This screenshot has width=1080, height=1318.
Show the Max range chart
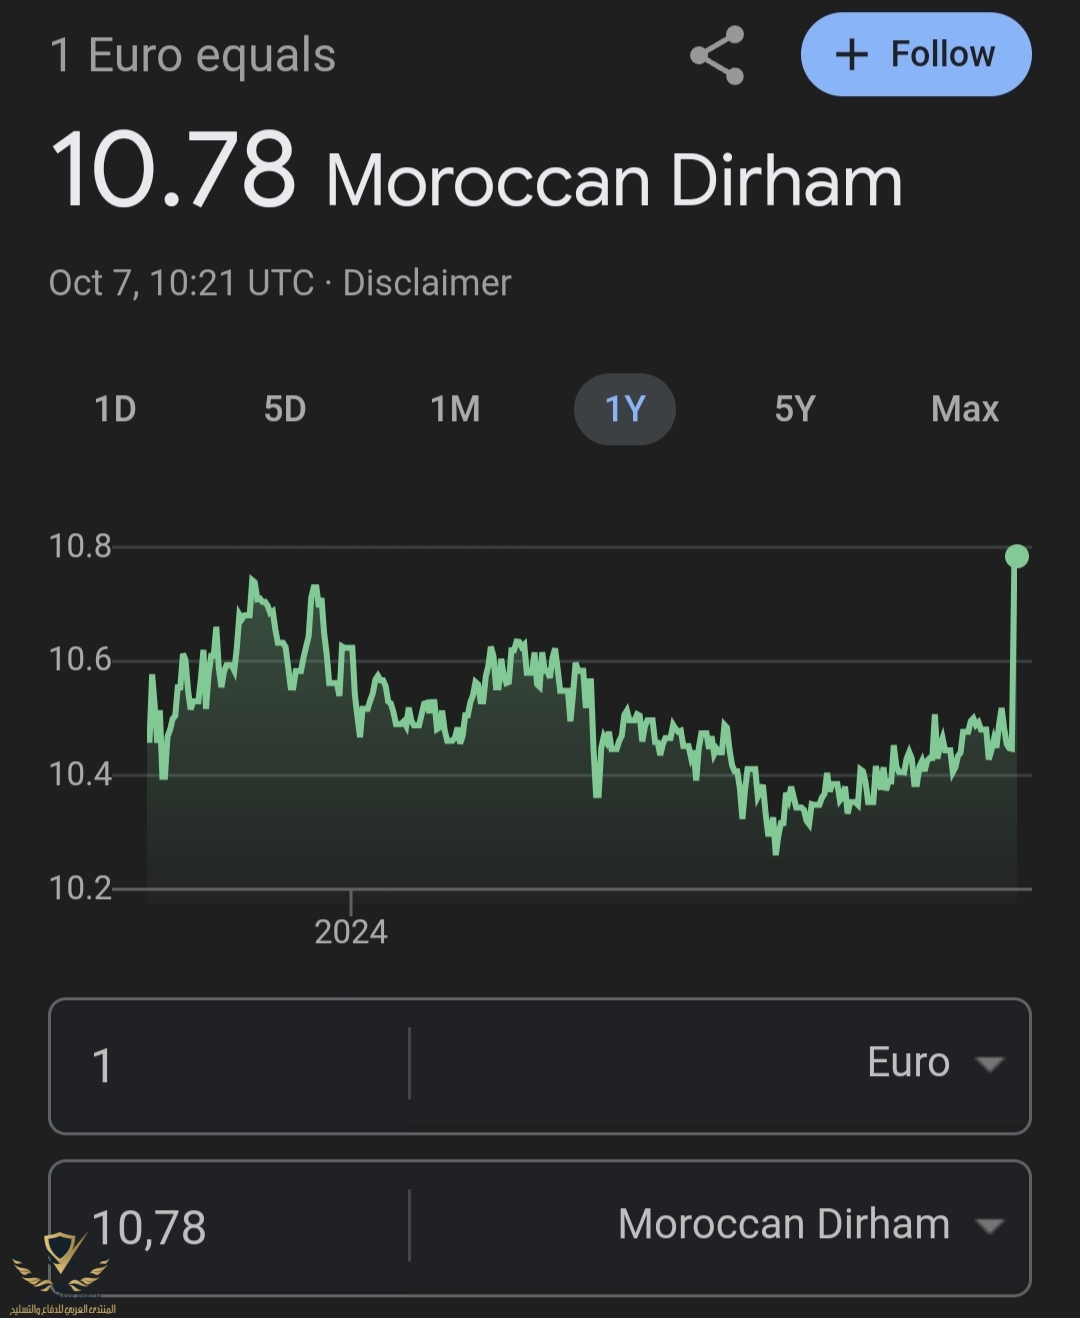pyautogui.click(x=965, y=409)
